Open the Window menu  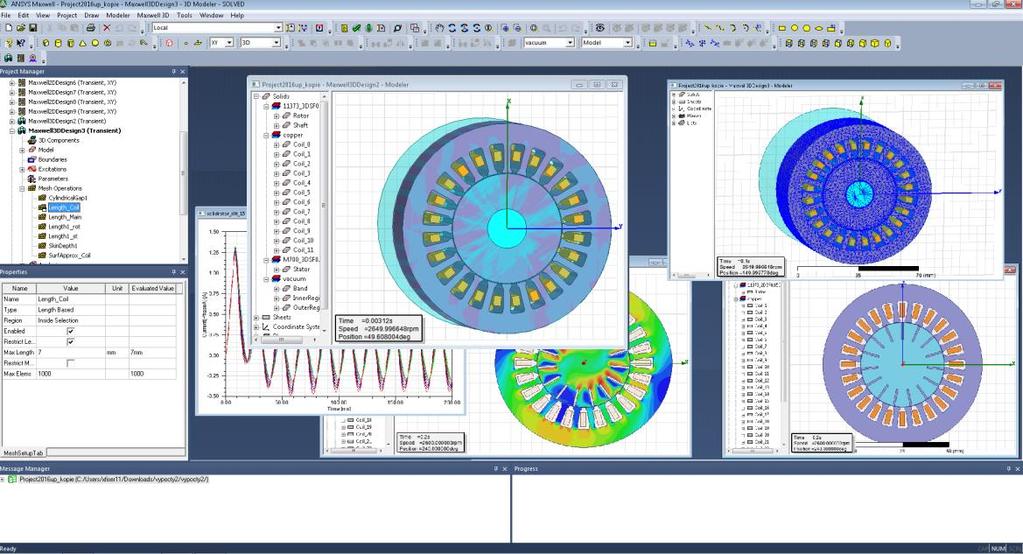tap(211, 15)
